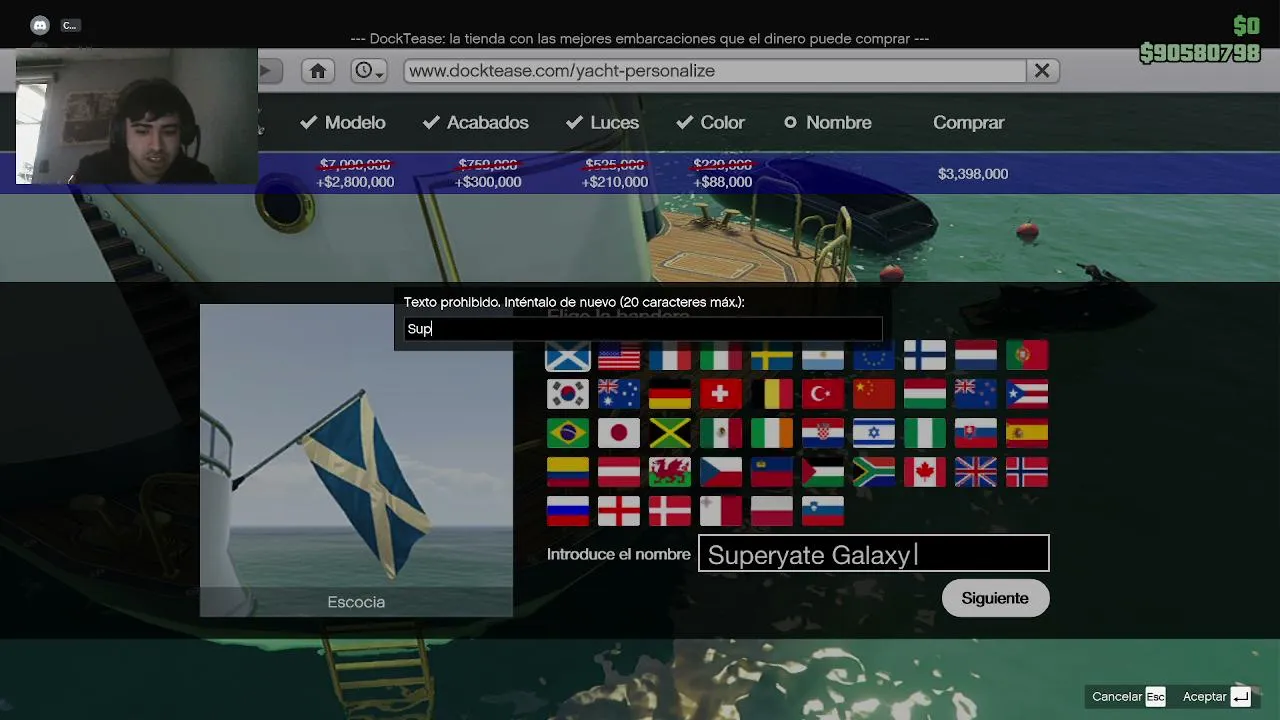Pick the Germany flag
The height and width of the screenshot is (720, 1280).
click(x=670, y=394)
